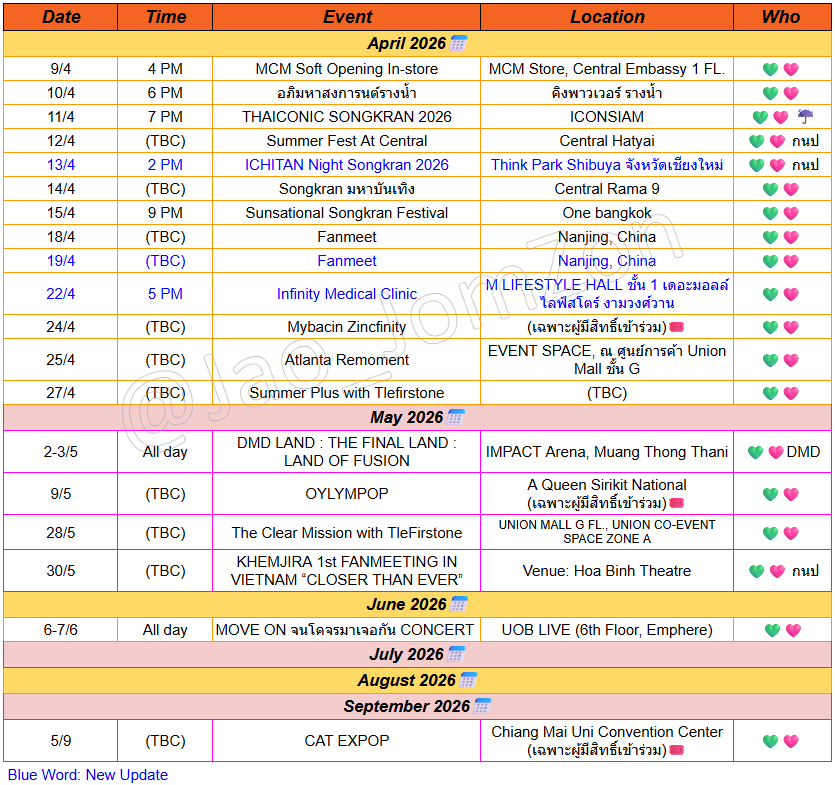Click the OYLYMPOP event cell

pos(347,494)
